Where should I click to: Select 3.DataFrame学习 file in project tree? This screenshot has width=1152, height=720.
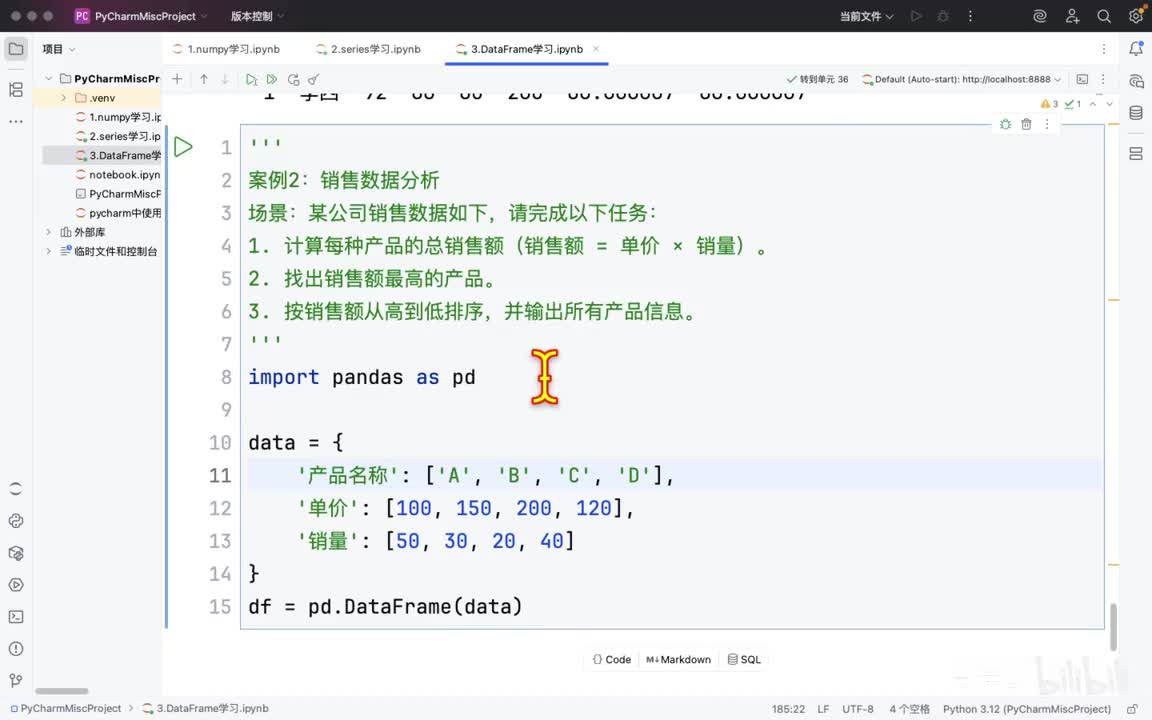[x=118, y=155]
